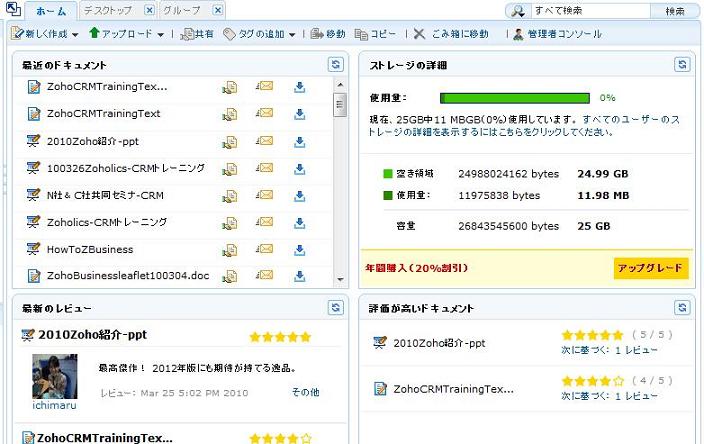Open the 2010Zoho紹介-ppt review title

pos(92,335)
